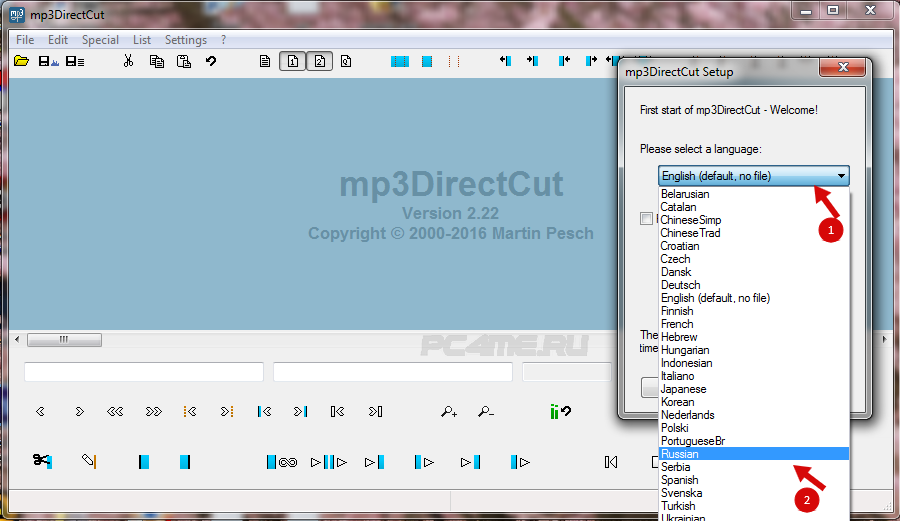Go to previous cue, orange dashed marker
The image size is (900, 521).
(189, 411)
